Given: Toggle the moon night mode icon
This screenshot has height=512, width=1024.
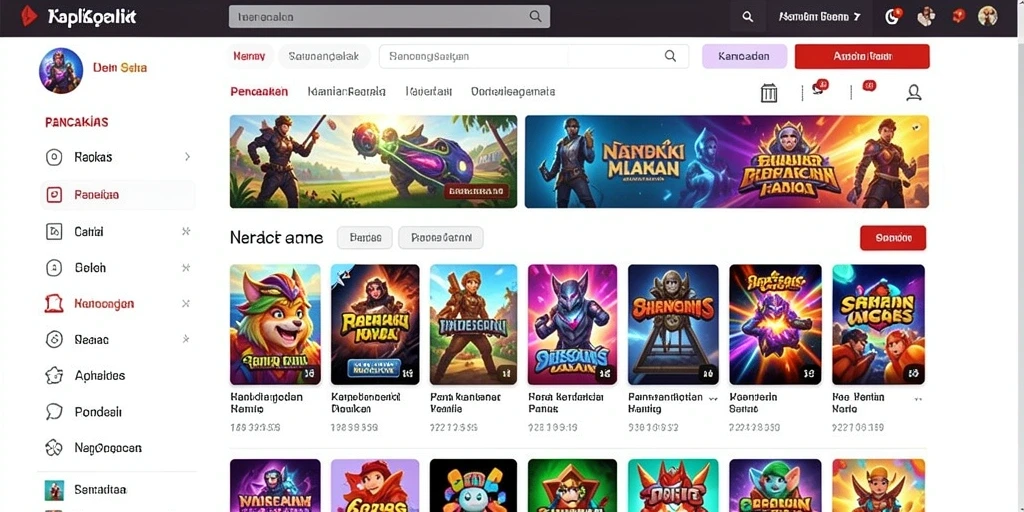Looking at the screenshot, I should [x=893, y=16].
